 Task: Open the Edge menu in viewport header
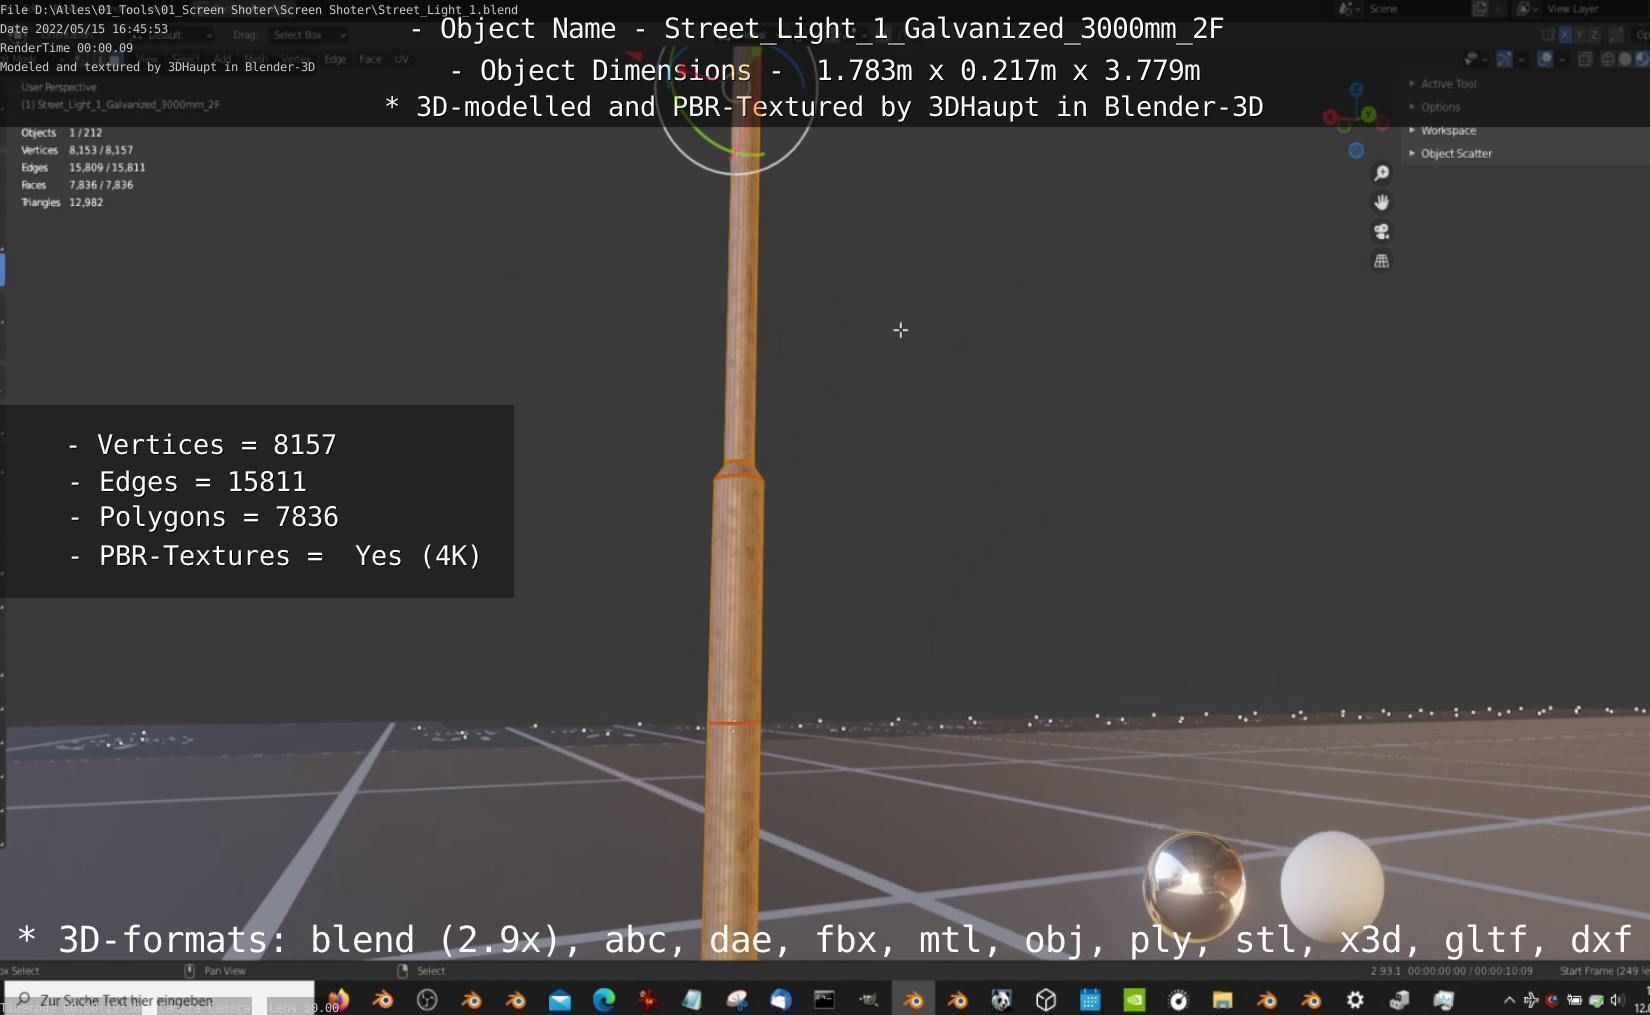[x=335, y=59]
